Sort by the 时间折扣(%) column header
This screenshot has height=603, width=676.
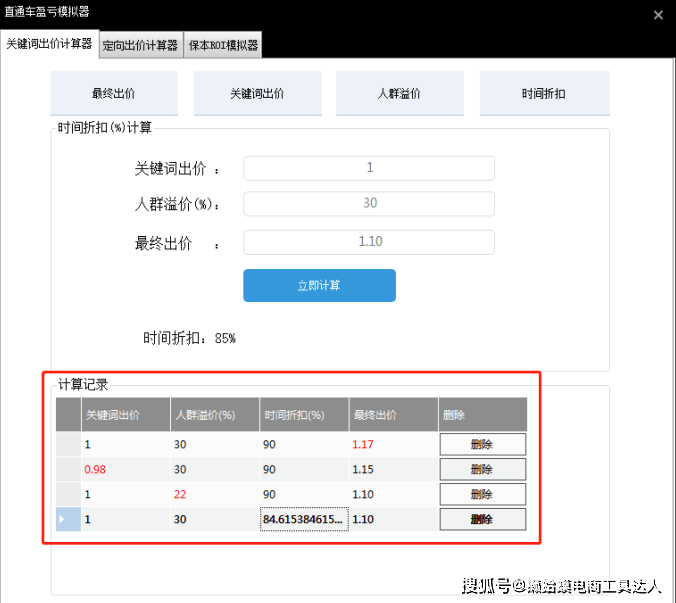(304, 414)
